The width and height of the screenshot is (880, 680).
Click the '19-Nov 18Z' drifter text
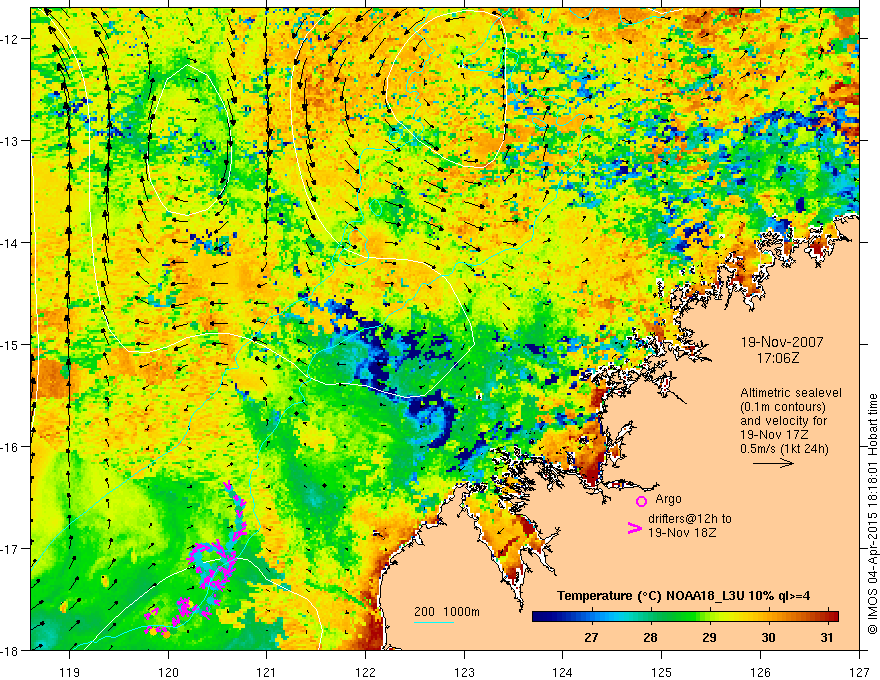(x=682, y=532)
